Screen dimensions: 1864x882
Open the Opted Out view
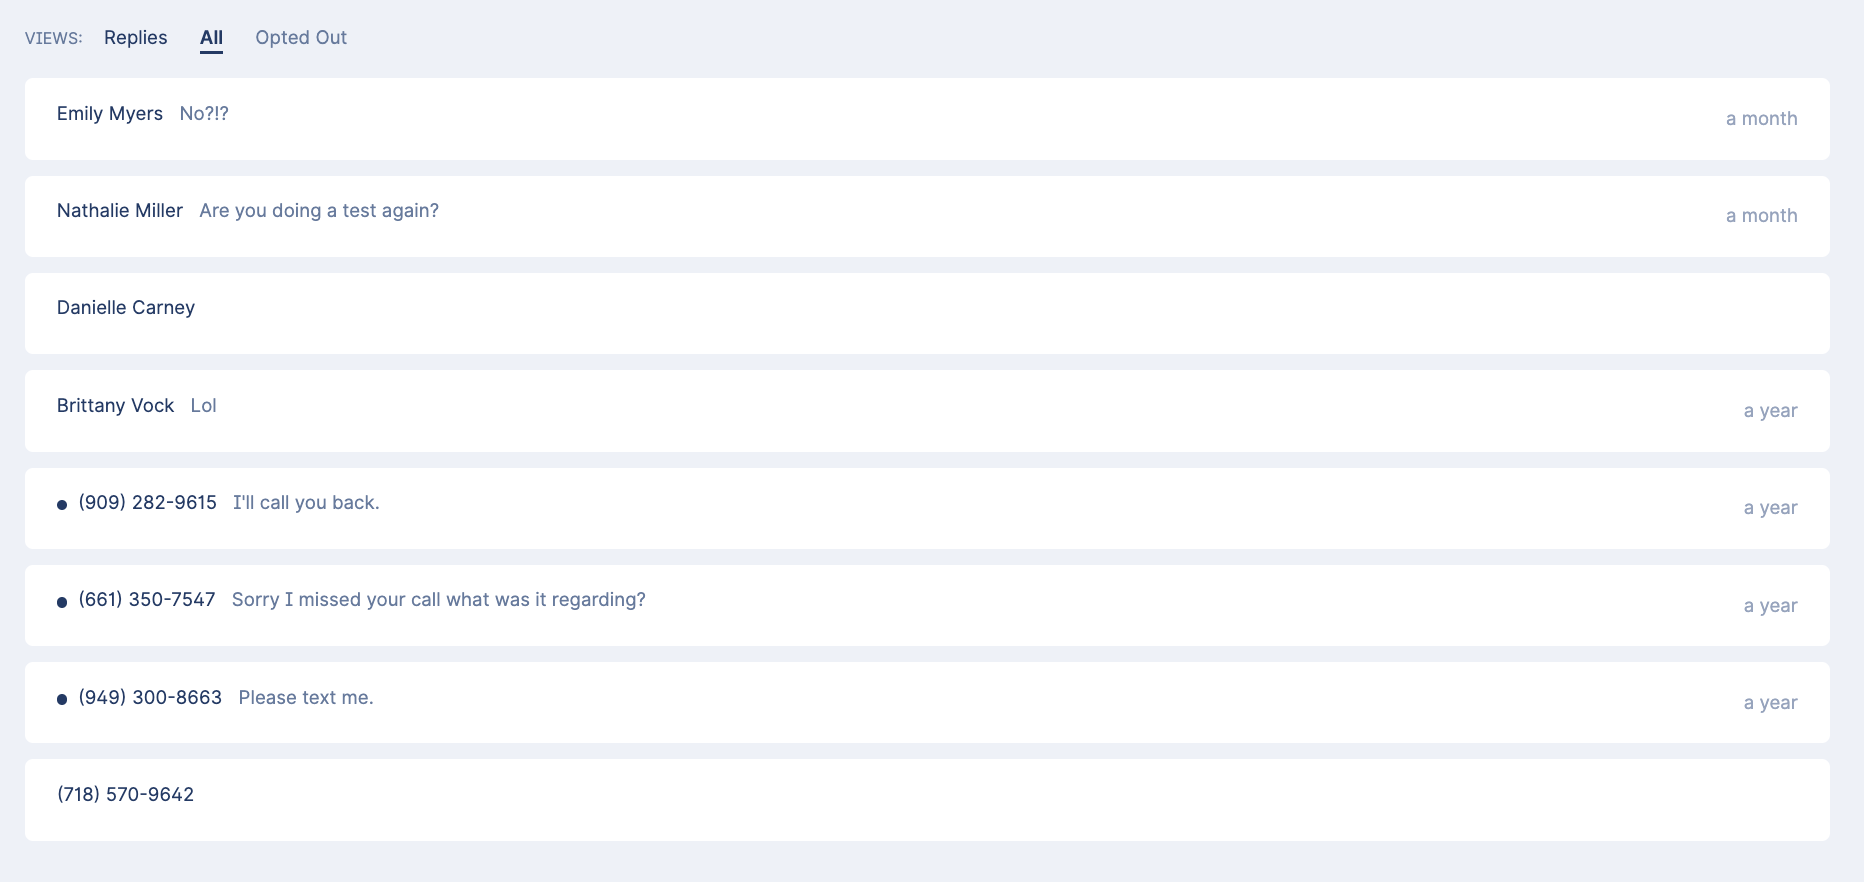300,38
